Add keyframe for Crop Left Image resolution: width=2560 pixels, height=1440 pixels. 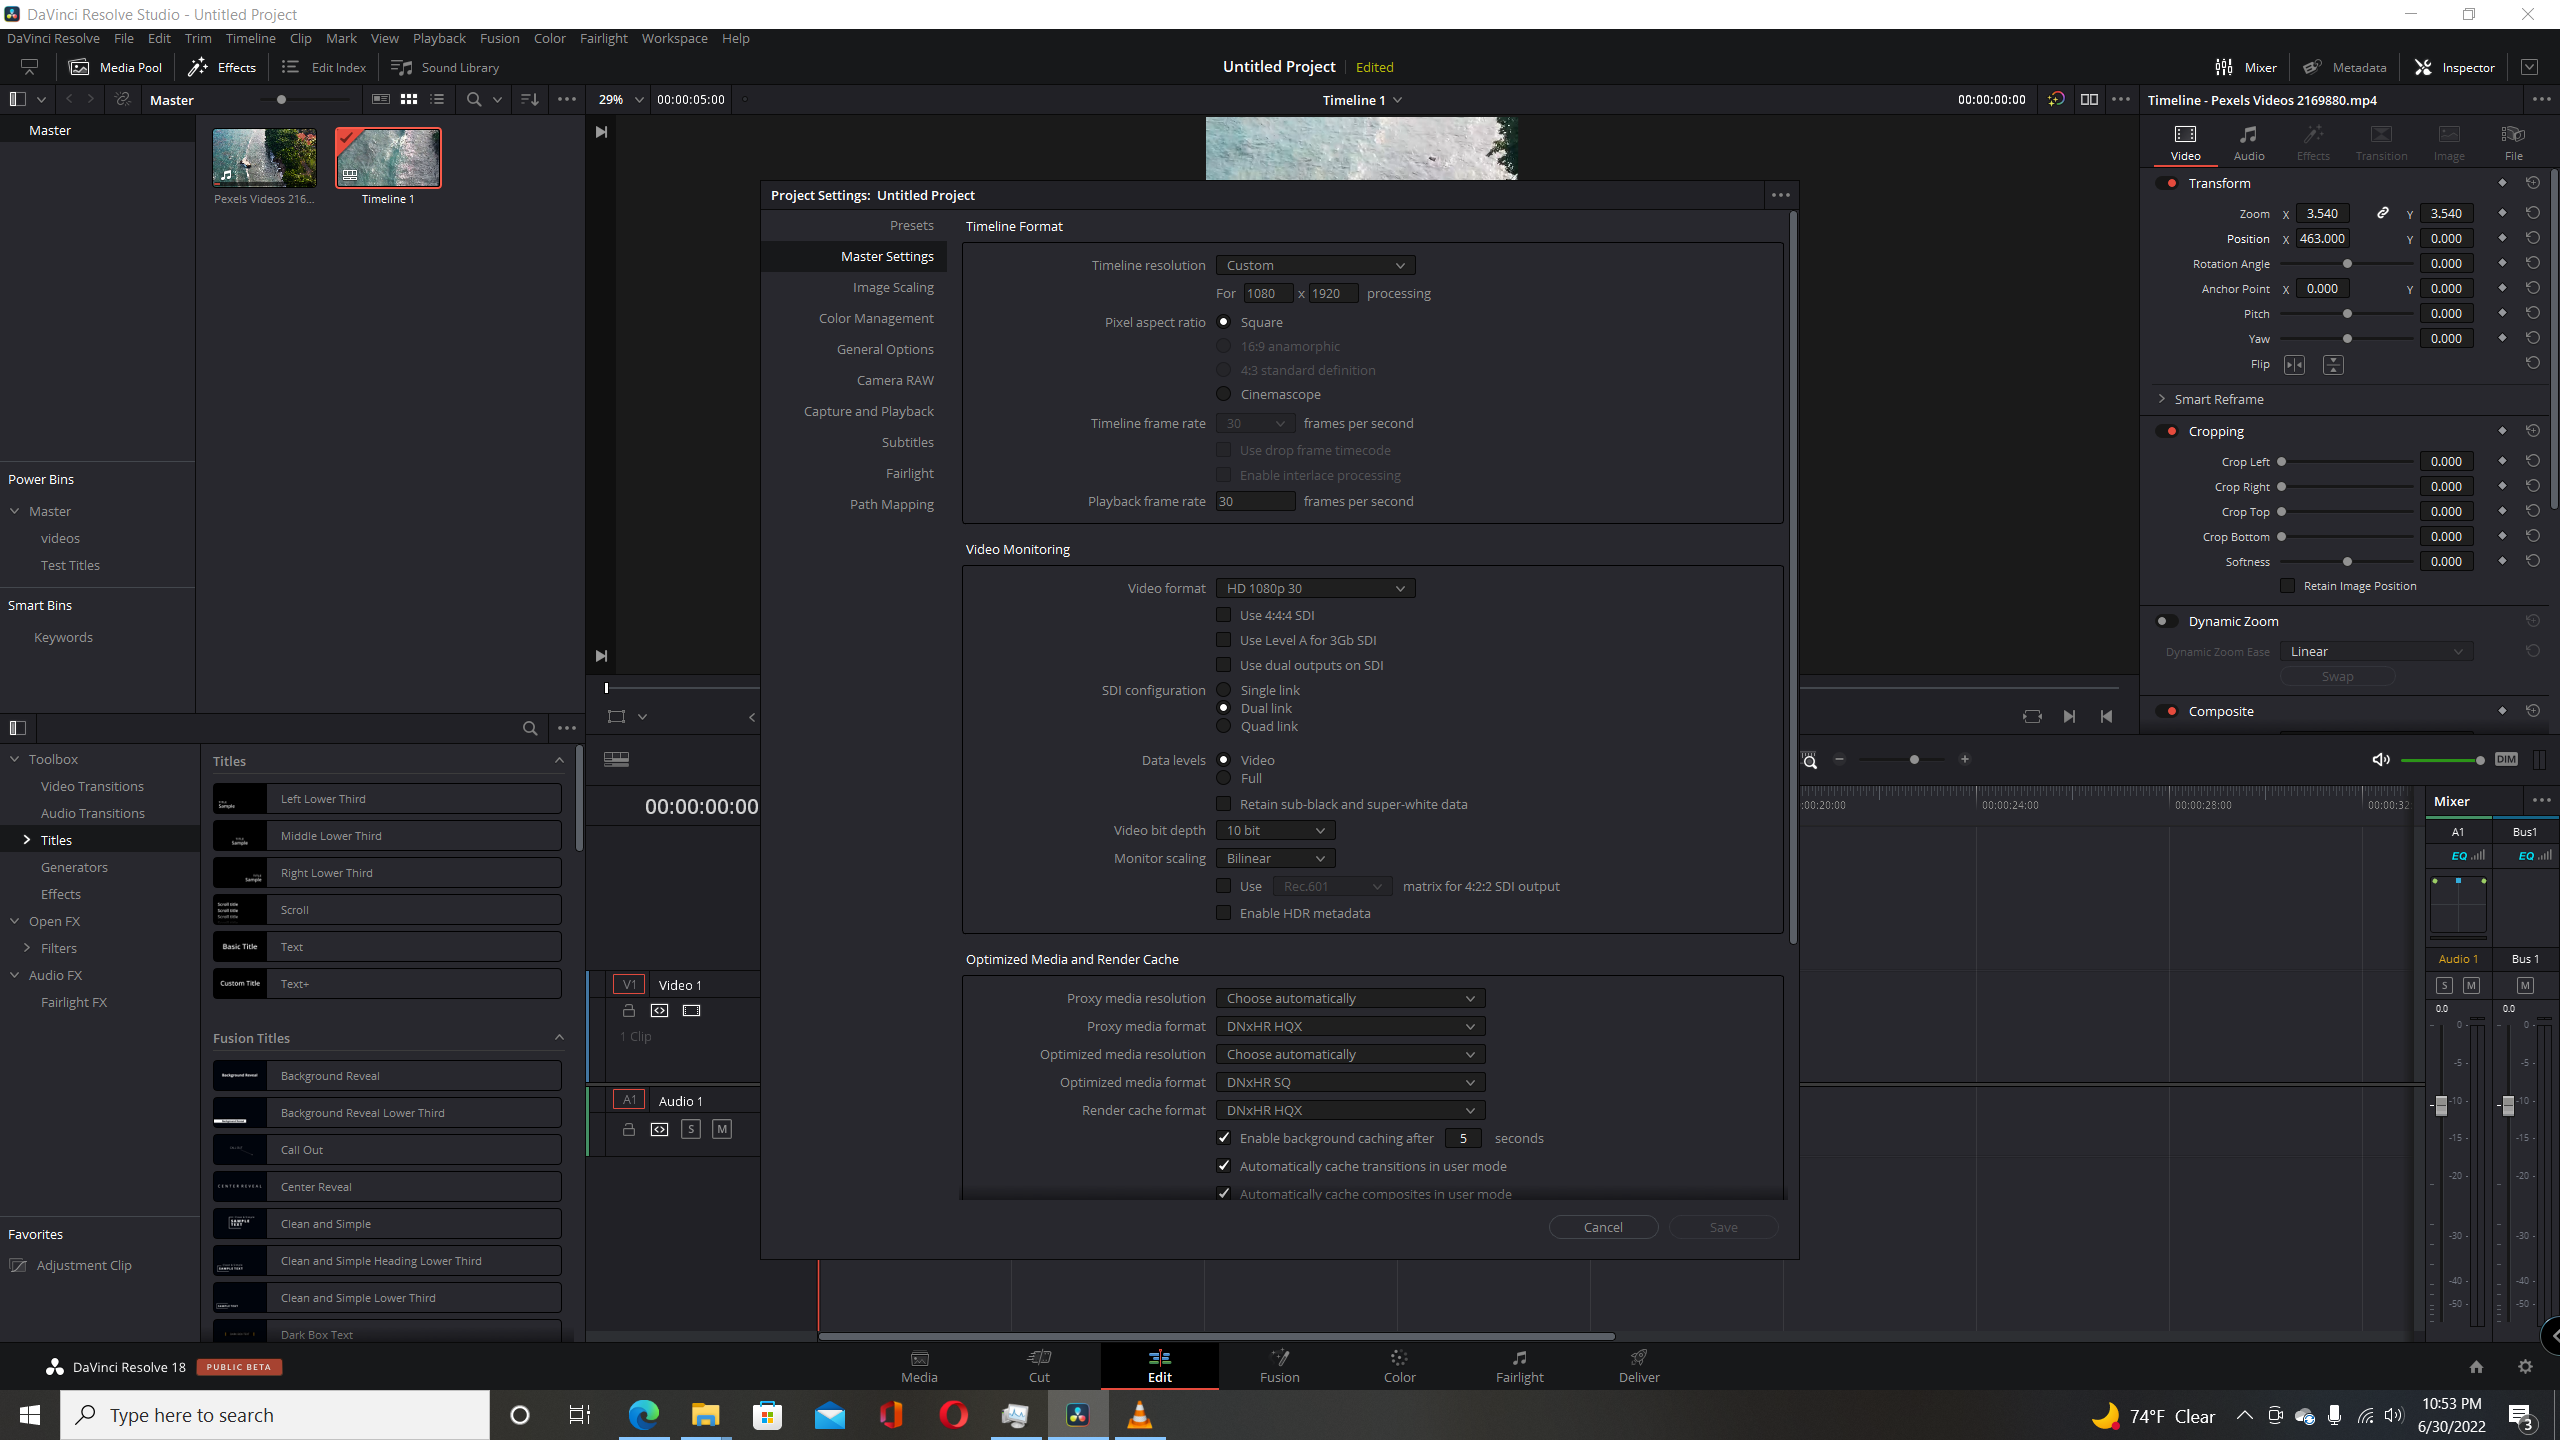click(x=2502, y=461)
